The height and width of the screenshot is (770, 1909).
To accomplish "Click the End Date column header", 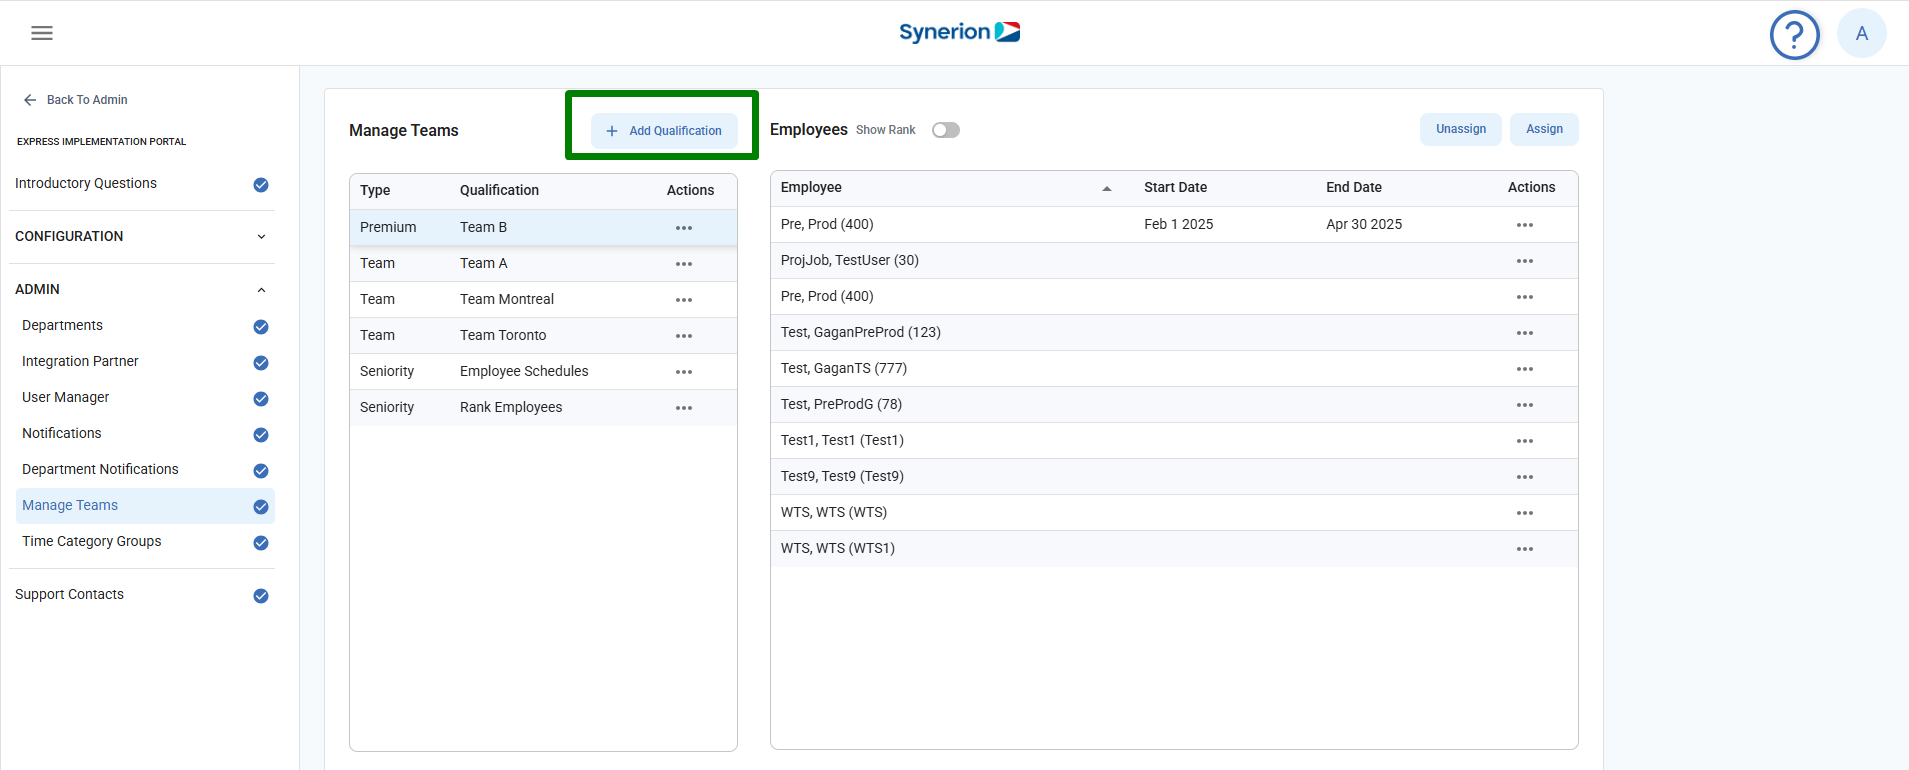I will (1354, 187).
